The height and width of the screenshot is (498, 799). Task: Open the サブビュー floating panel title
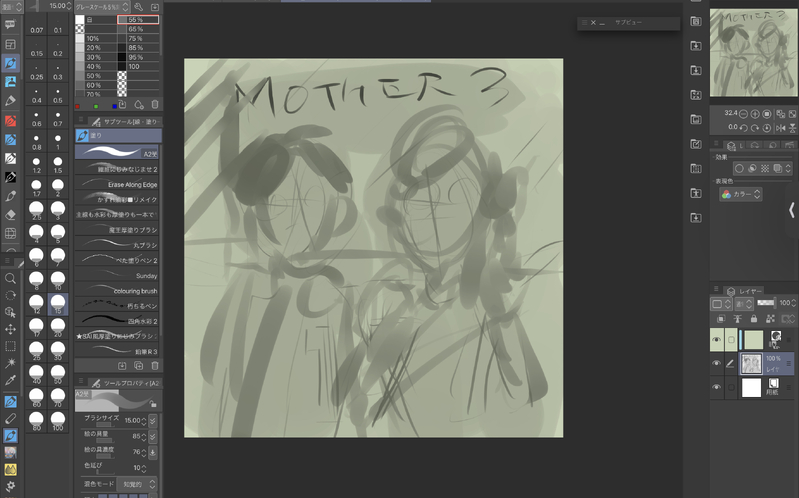628,22
